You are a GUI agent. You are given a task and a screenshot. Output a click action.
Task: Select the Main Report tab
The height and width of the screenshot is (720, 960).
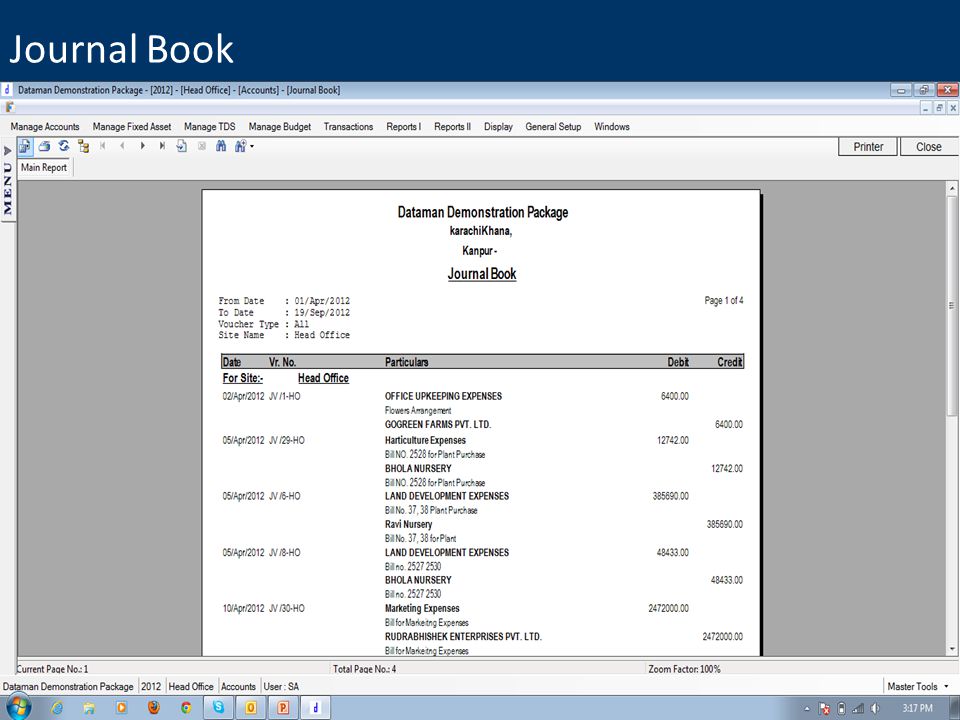point(44,167)
